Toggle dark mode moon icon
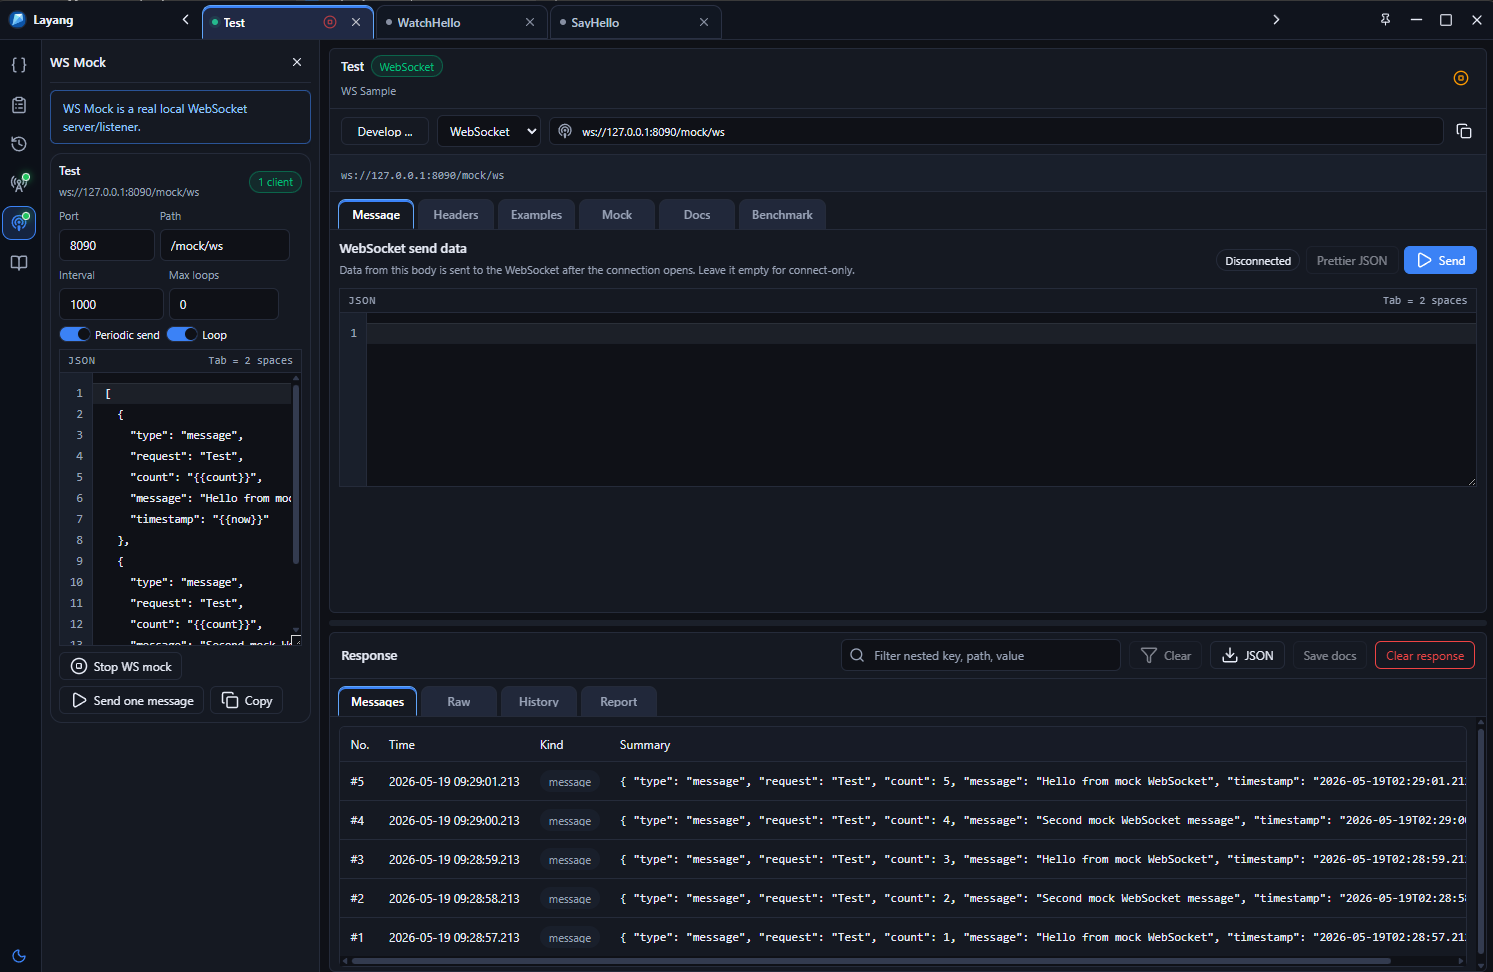1493x972 pixels. click(19, 956)
